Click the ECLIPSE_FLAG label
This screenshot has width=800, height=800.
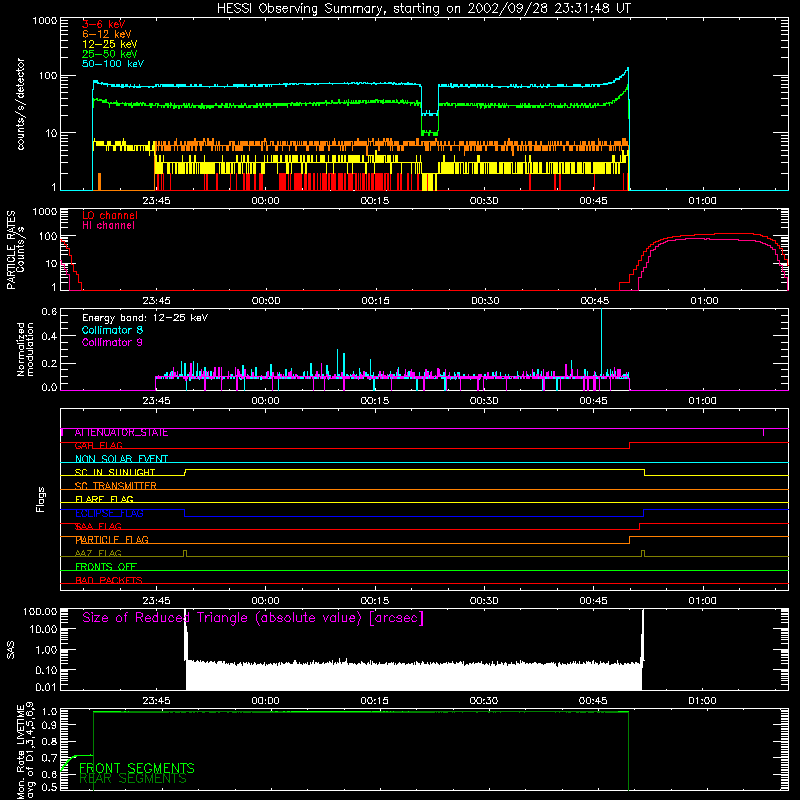[x=109, y=513]
